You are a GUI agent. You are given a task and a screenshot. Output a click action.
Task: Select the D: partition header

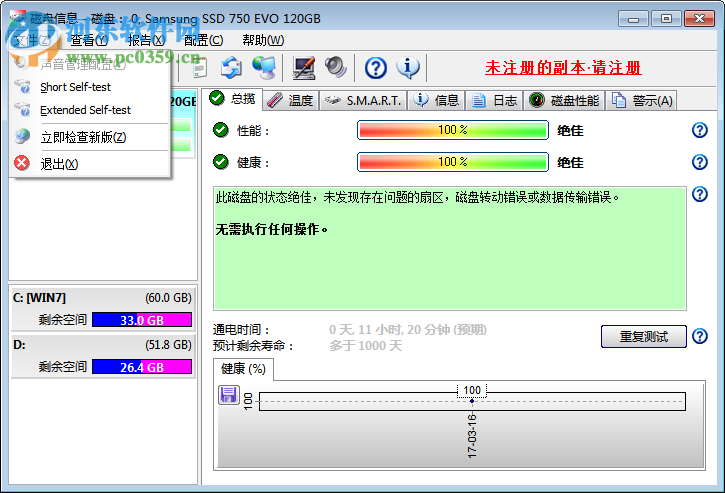click(x=102, y=345)
